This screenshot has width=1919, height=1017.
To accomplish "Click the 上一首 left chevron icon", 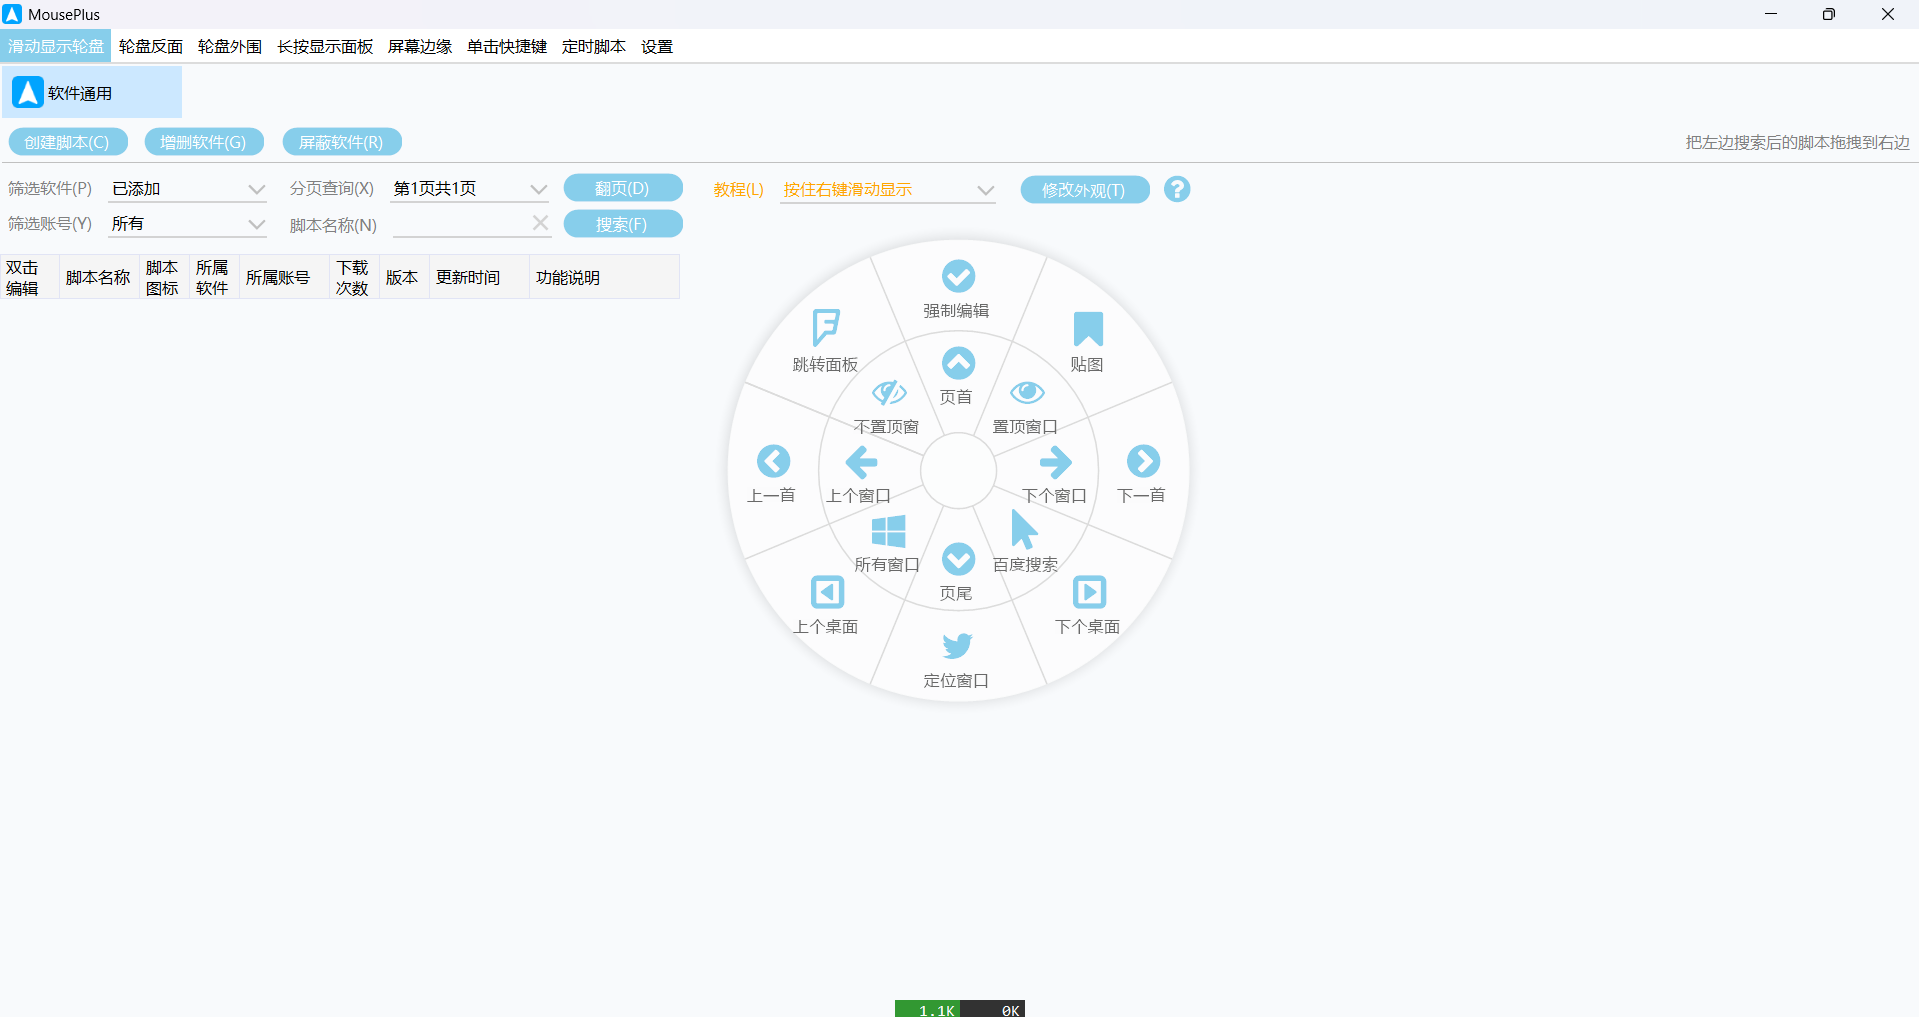I will tap(773, 461).
